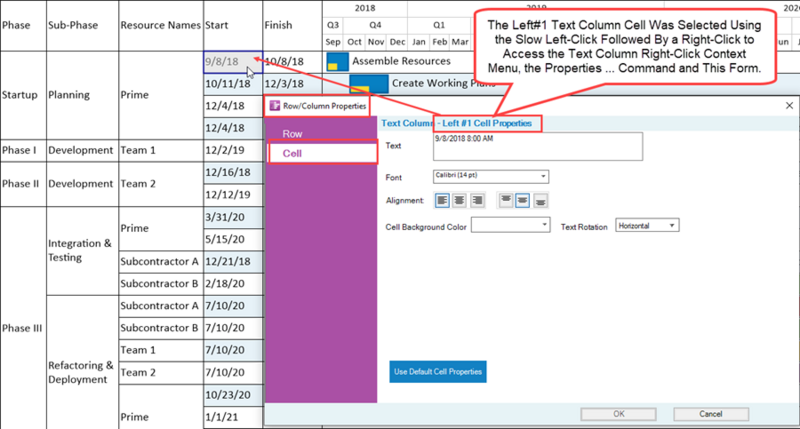Screen dimensions: 800x429
Task: Click the Feb month label in timescale
Action: pyautogui.click(x=439, y=42)
